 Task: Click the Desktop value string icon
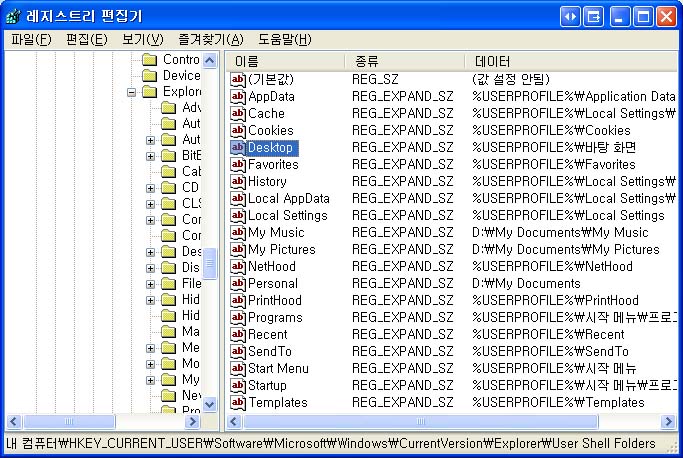click(237, 147)
